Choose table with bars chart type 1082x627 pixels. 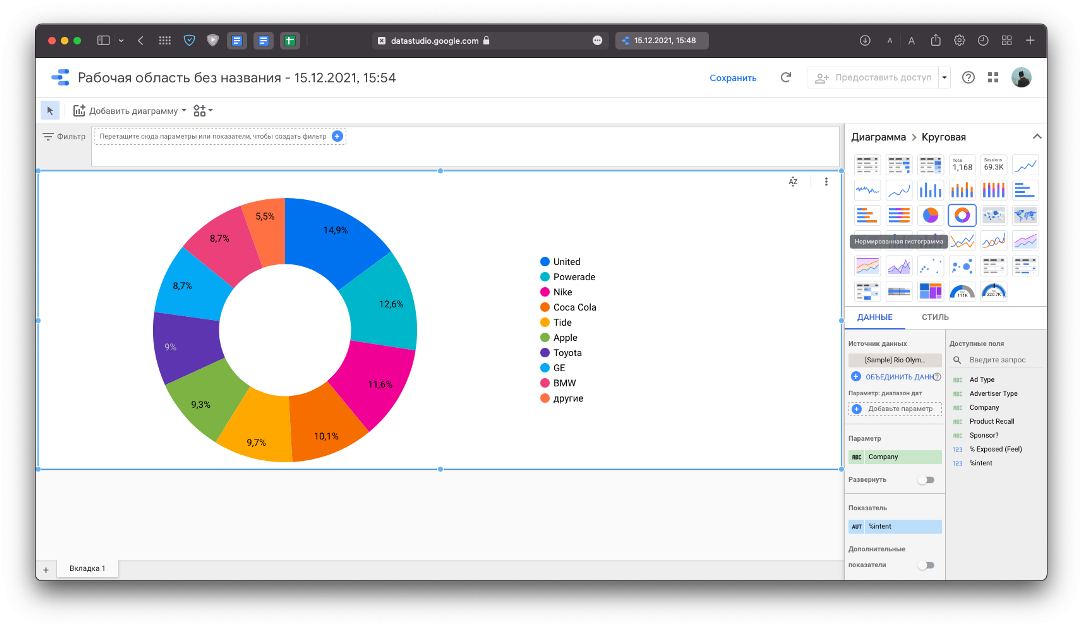coord(898,165)
